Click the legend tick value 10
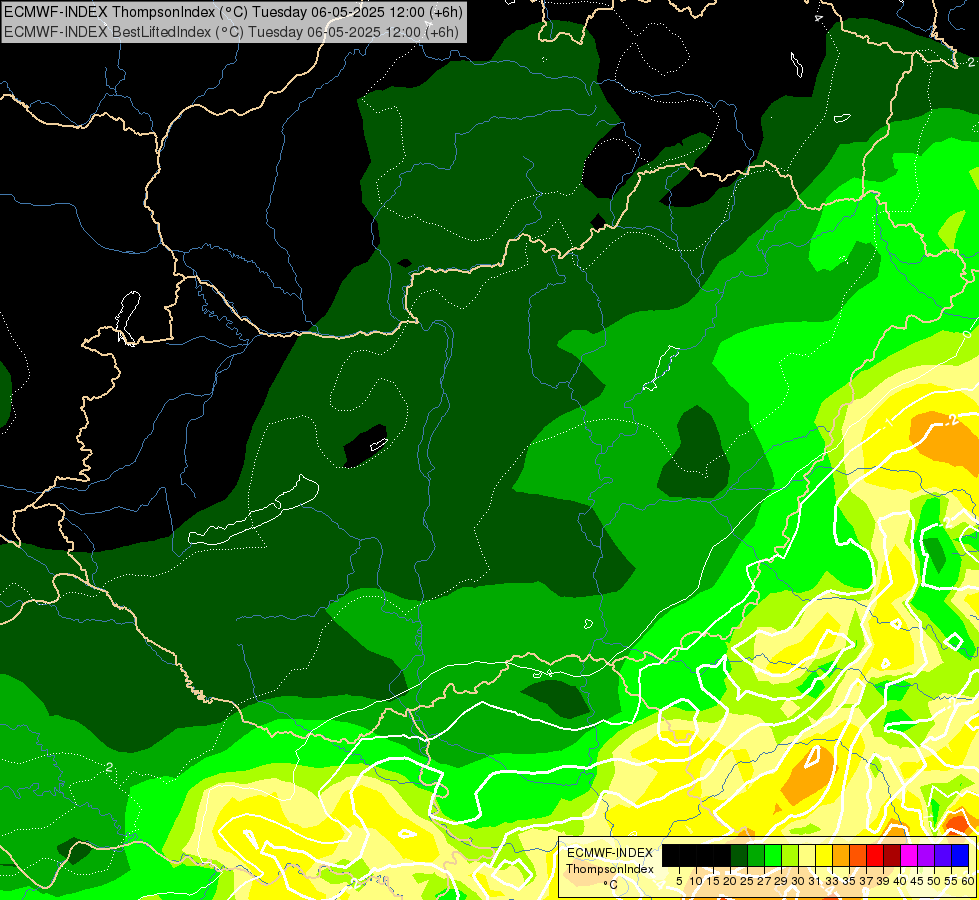 pyautogui.click(x=696, y=881)
